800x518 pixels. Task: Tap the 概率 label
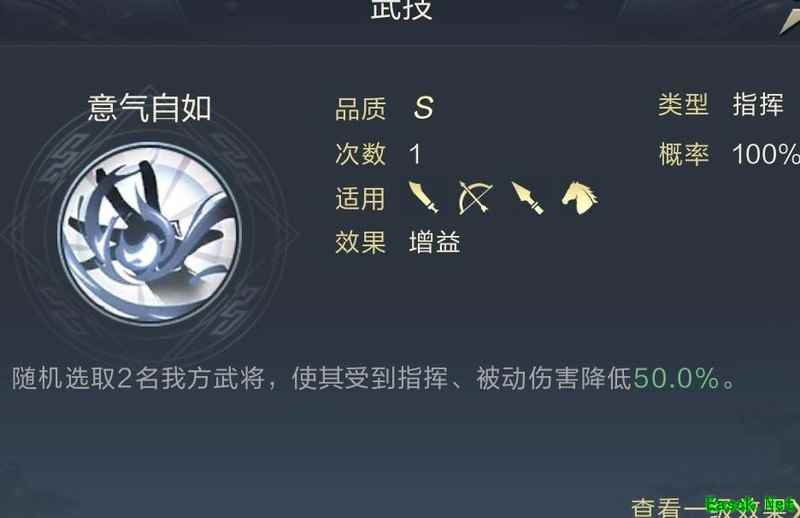tap(684, 154)
